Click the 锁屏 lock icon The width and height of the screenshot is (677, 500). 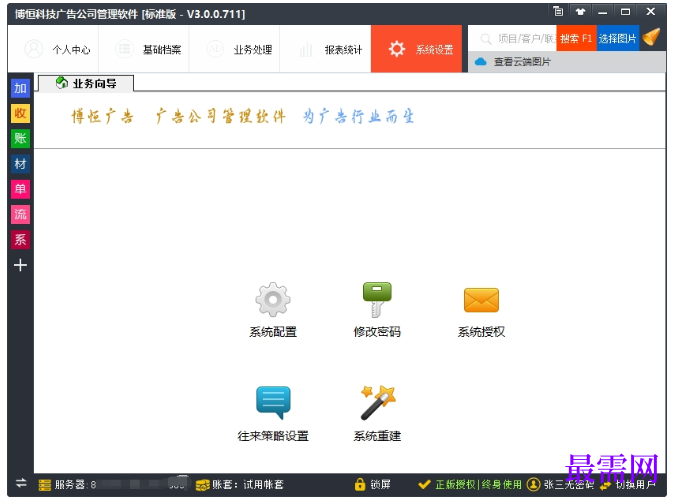point(360,484)
